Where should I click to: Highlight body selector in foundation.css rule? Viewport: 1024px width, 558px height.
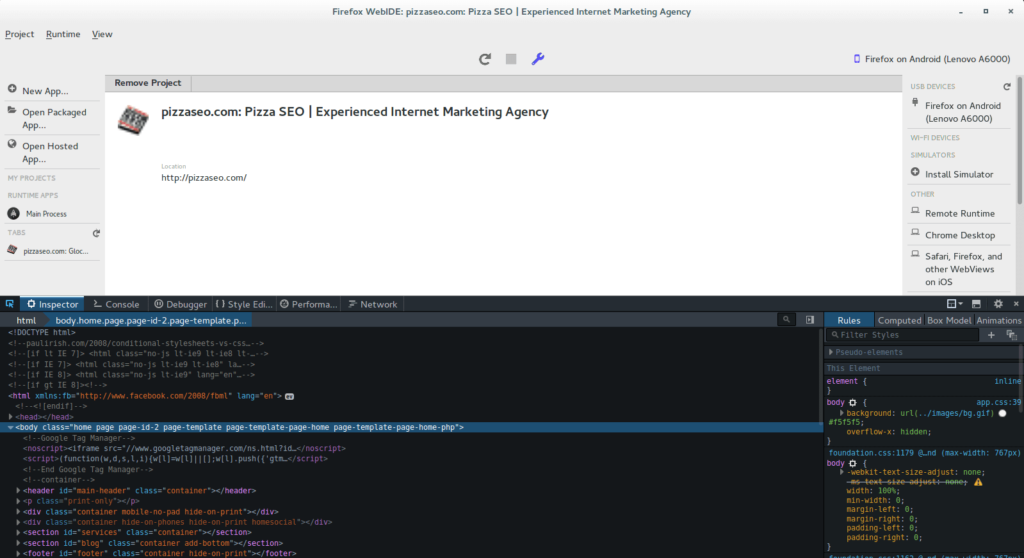point(835,463)
